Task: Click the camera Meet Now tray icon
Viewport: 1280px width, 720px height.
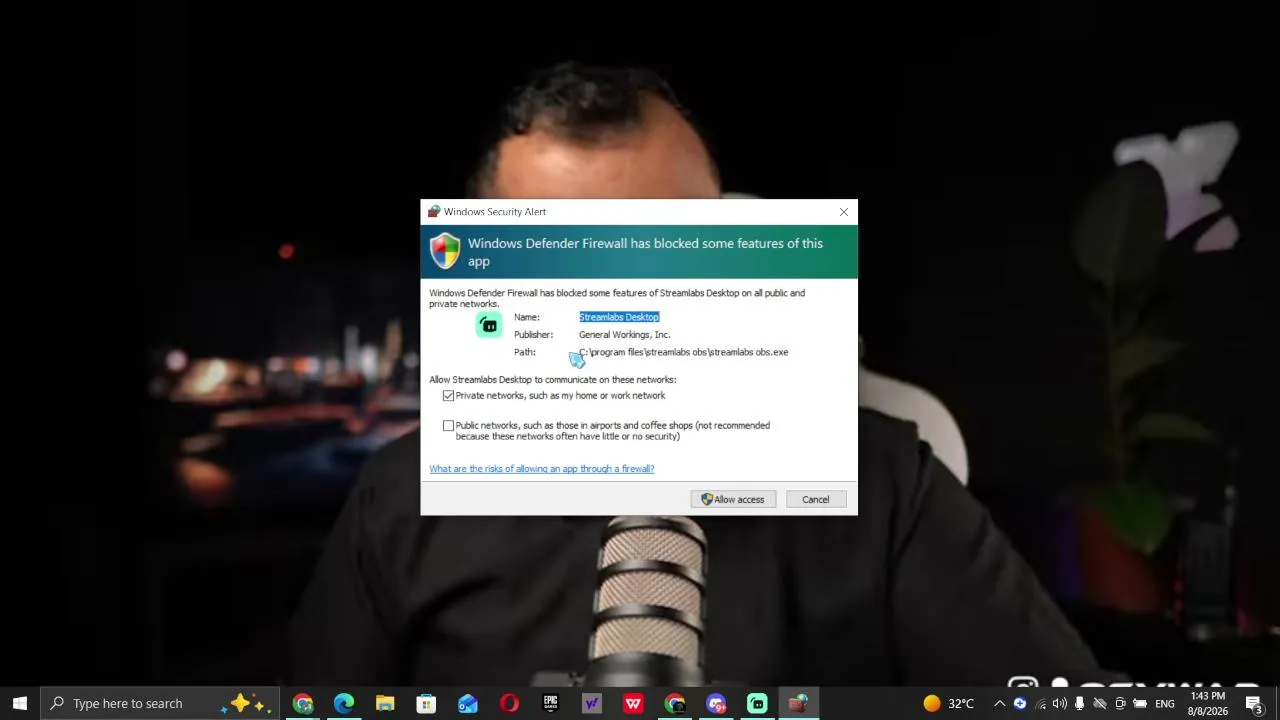Action: (x=1120, y=703)
